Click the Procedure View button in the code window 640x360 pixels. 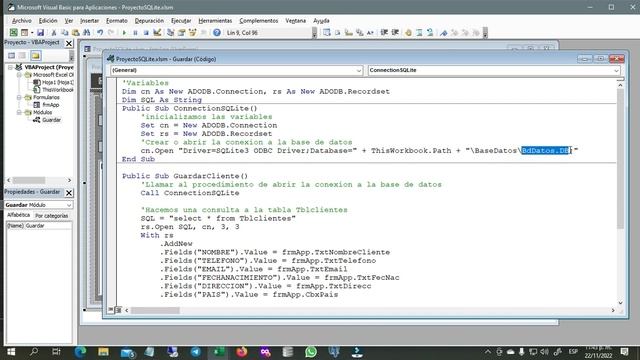pos(111,310)
